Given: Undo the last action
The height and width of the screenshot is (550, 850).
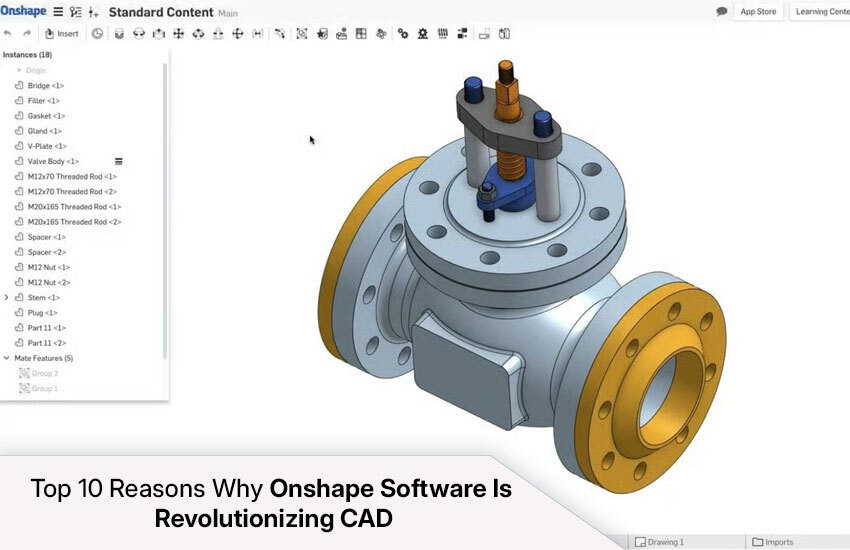Looking at the screenshot, I should pos(8,34).
